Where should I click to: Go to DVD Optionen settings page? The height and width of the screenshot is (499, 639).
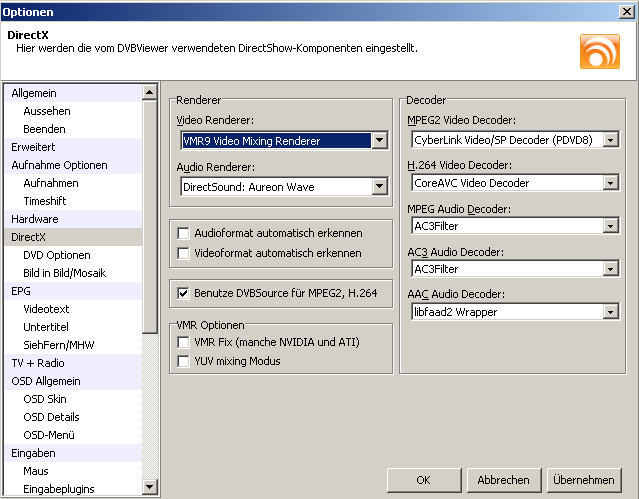pyautogui.click(x=57, y=255)
